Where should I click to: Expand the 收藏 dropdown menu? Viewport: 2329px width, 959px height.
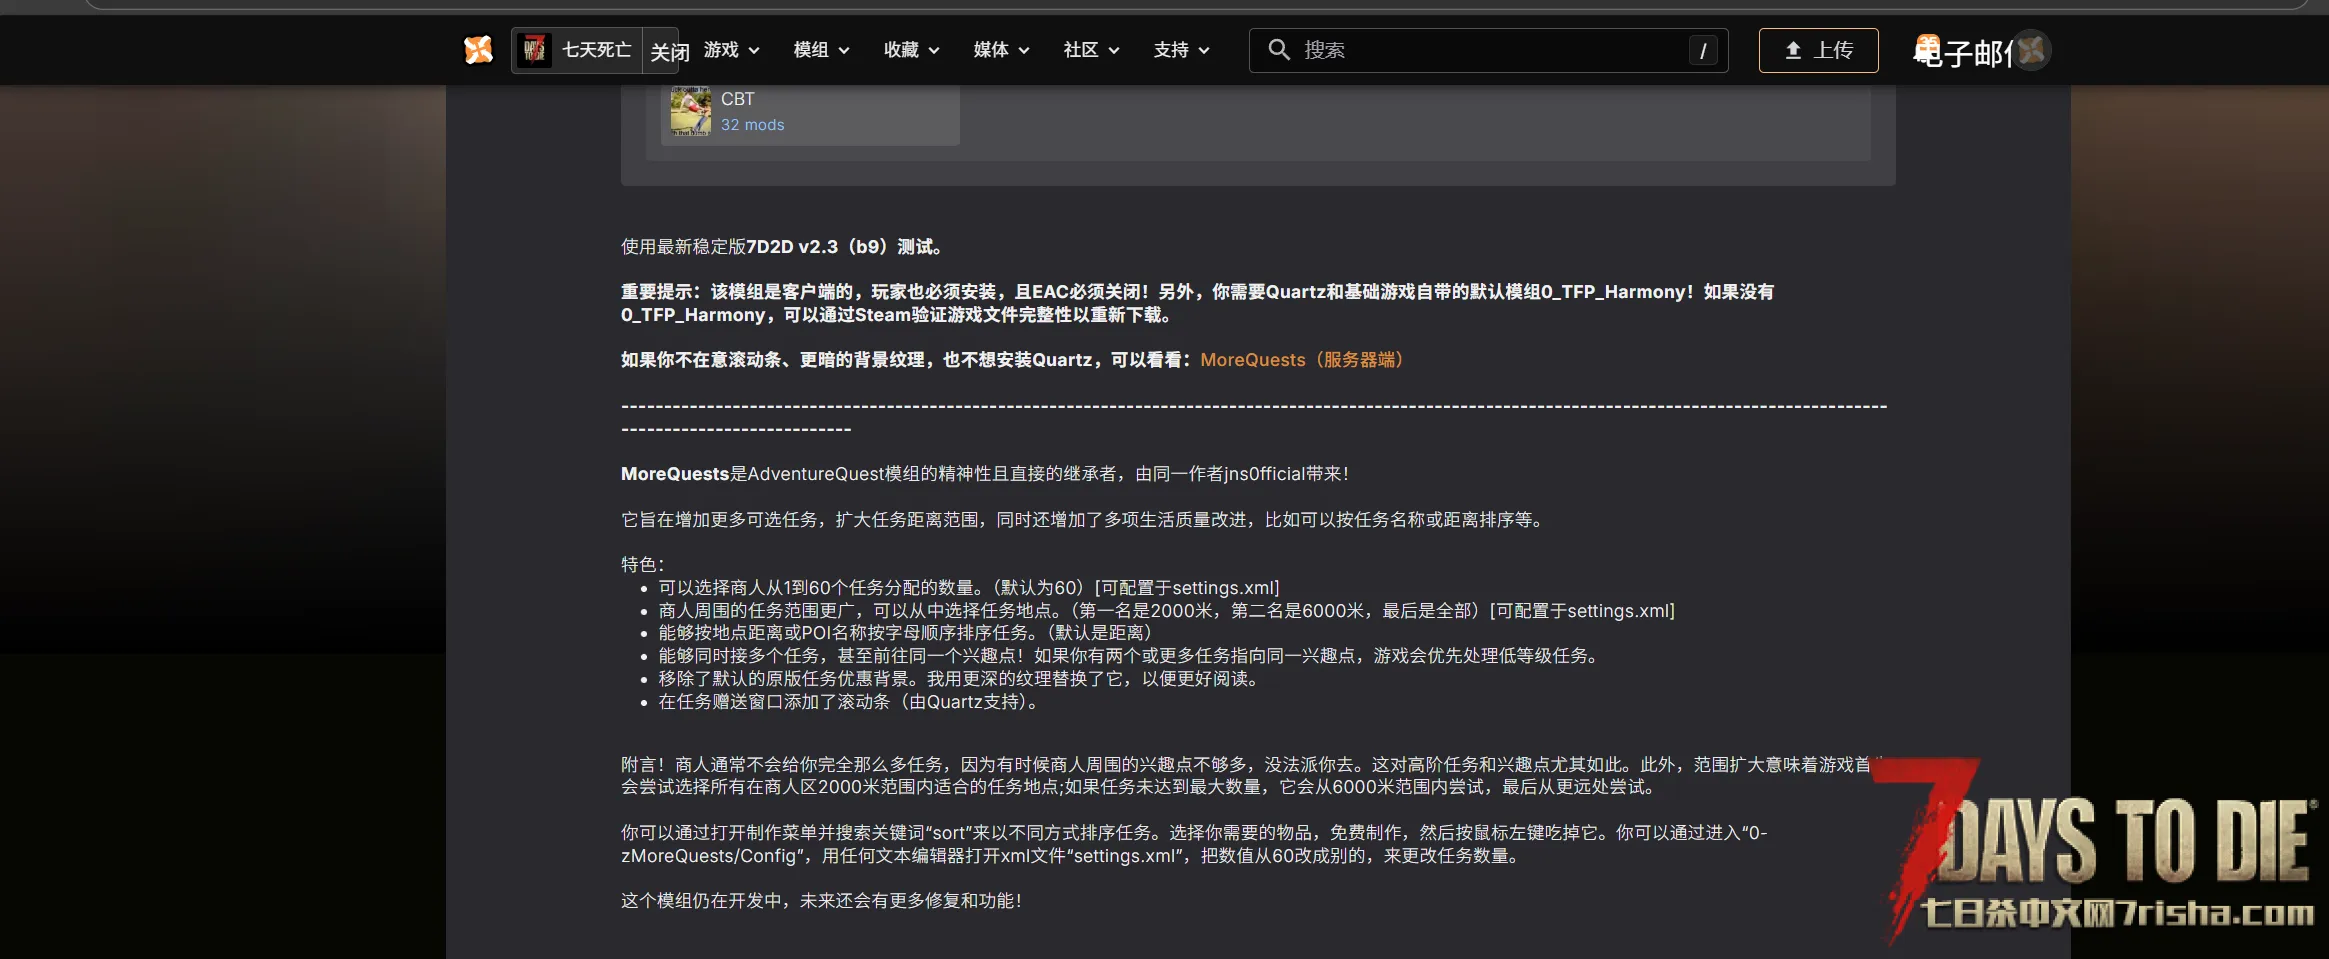(911, 50)
